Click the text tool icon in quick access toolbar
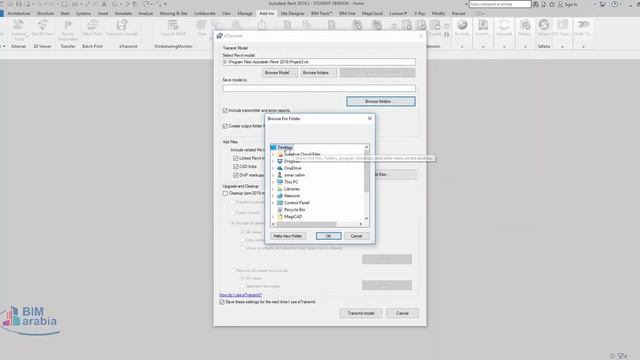This screenshot has width=640, height=360. (x=104, y=4)
